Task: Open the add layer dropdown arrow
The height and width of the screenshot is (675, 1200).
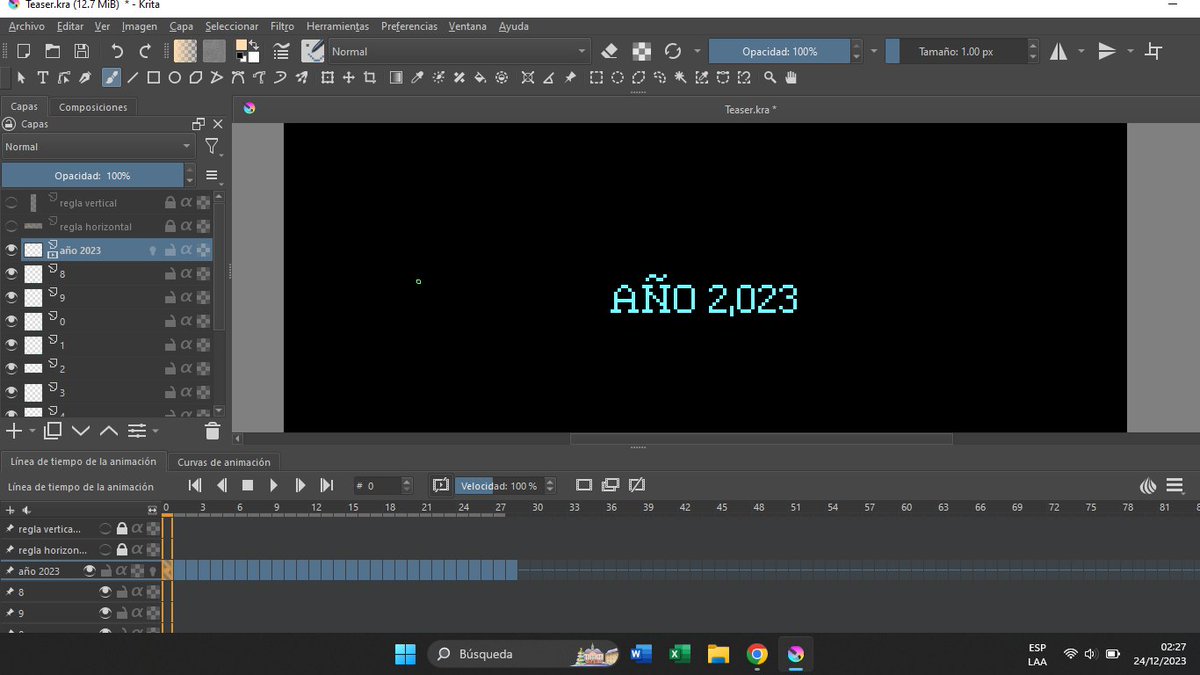Action: pos(32,431)
